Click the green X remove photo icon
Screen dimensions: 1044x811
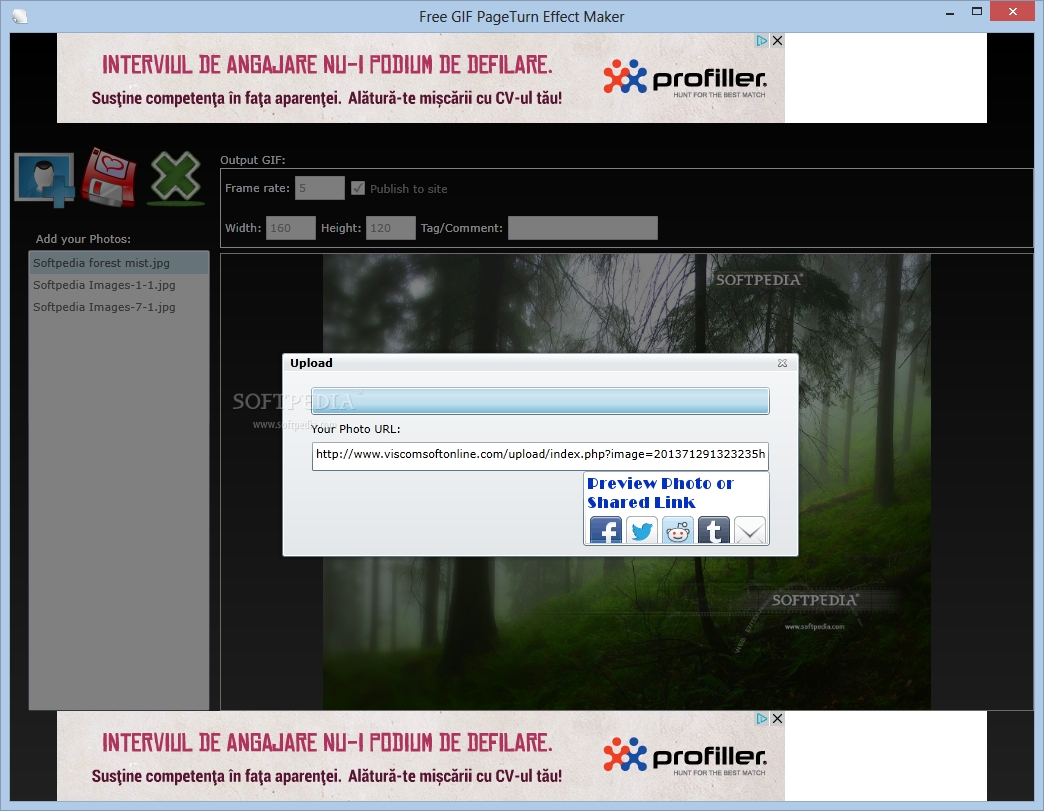(175, 178)
